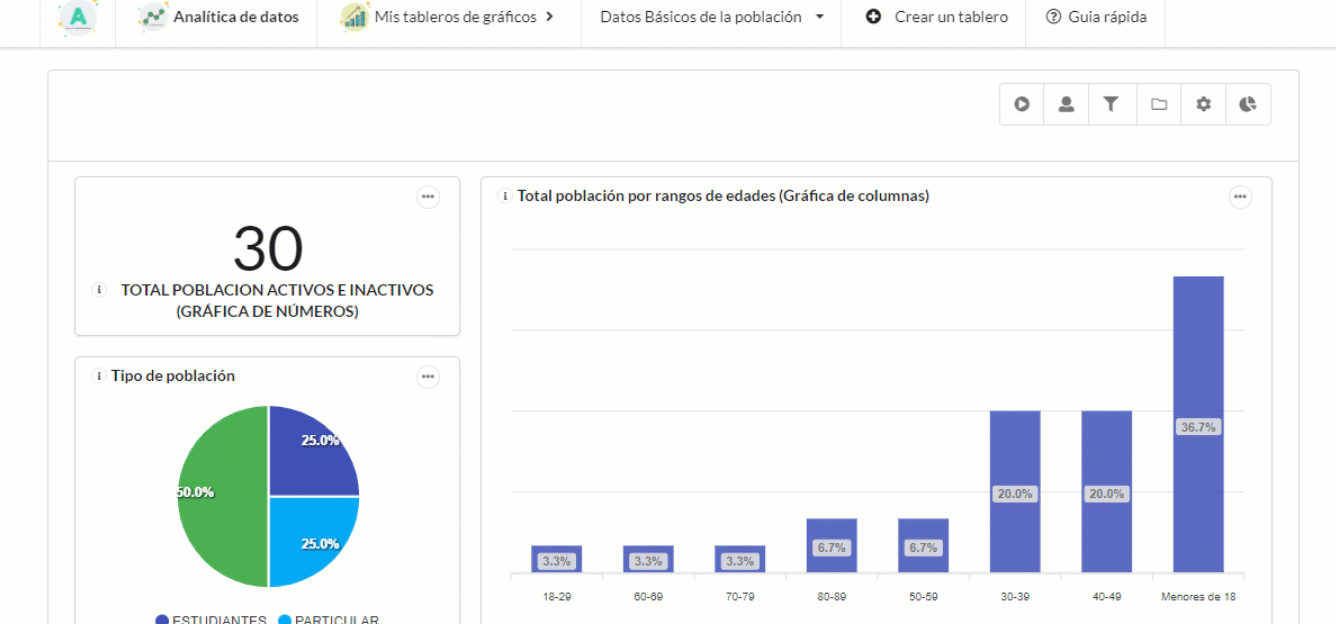The width and height of the screenshot is (1336, 624).
Task: Click the 40-49 column bar
Action: (1106, 492)
